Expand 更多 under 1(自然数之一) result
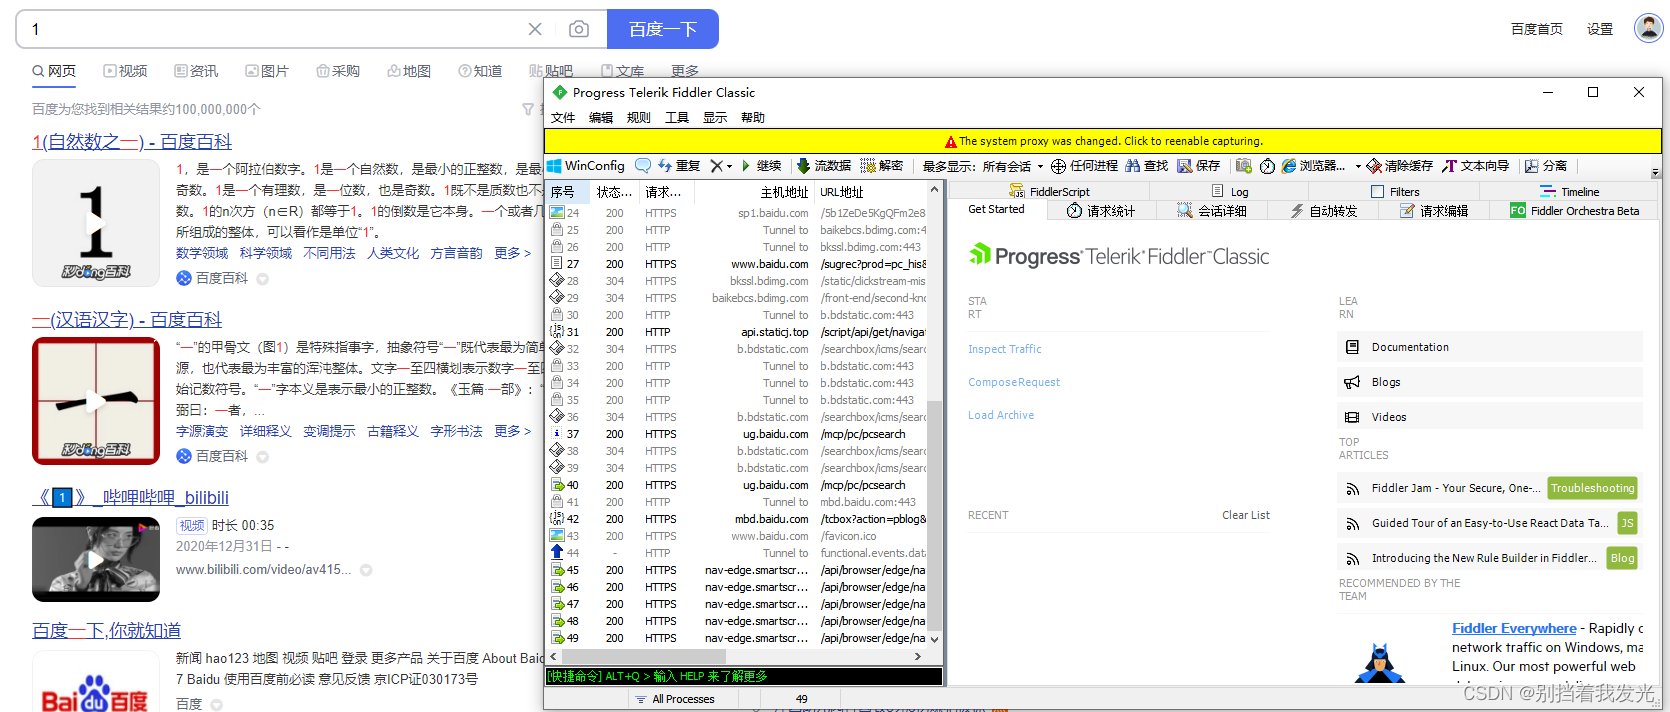This screenshot has height=712, width=1670. (512, 253)
